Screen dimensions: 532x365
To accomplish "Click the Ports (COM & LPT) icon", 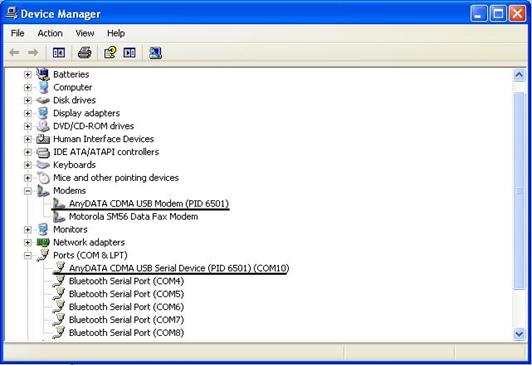I will point(43,255).
